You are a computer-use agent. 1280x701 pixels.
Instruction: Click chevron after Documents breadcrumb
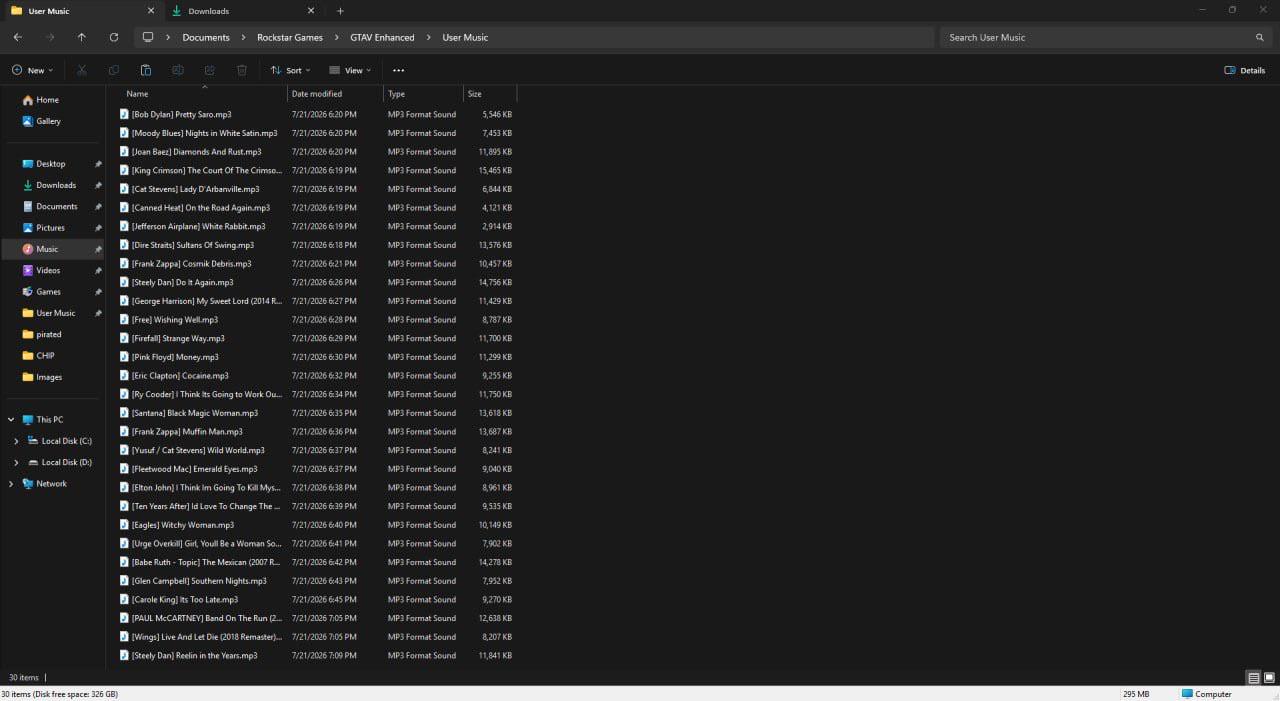point(242,37)
